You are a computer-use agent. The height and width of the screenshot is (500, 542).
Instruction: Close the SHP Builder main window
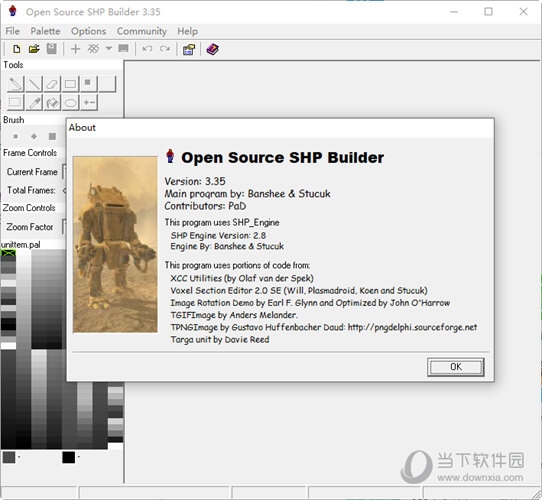pos(523,11)
